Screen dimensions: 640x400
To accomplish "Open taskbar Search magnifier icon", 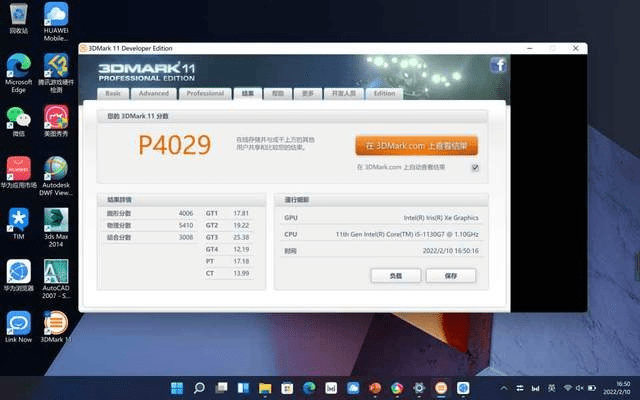I will (199, 387).
